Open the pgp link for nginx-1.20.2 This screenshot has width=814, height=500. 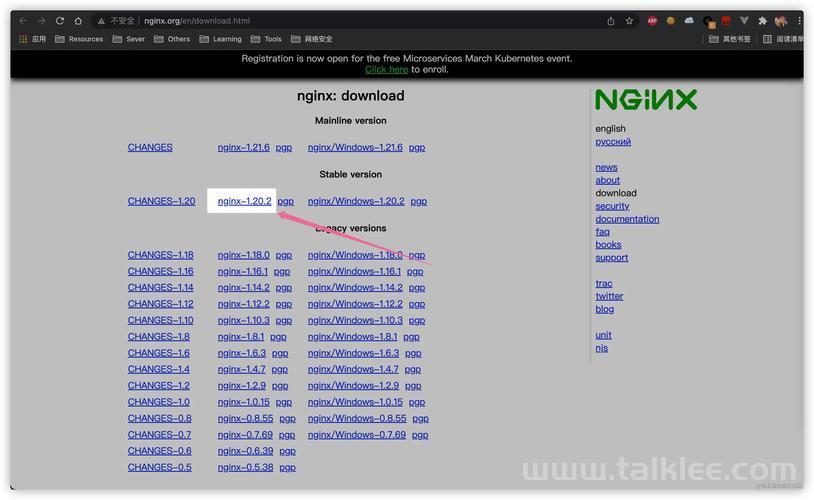click(286, 201)
